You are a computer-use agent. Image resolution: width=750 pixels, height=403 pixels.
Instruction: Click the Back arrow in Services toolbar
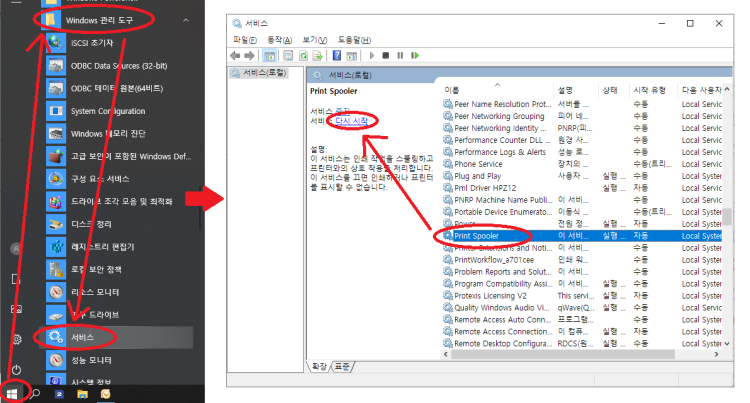pyautogui.click(x=235, y=56)
